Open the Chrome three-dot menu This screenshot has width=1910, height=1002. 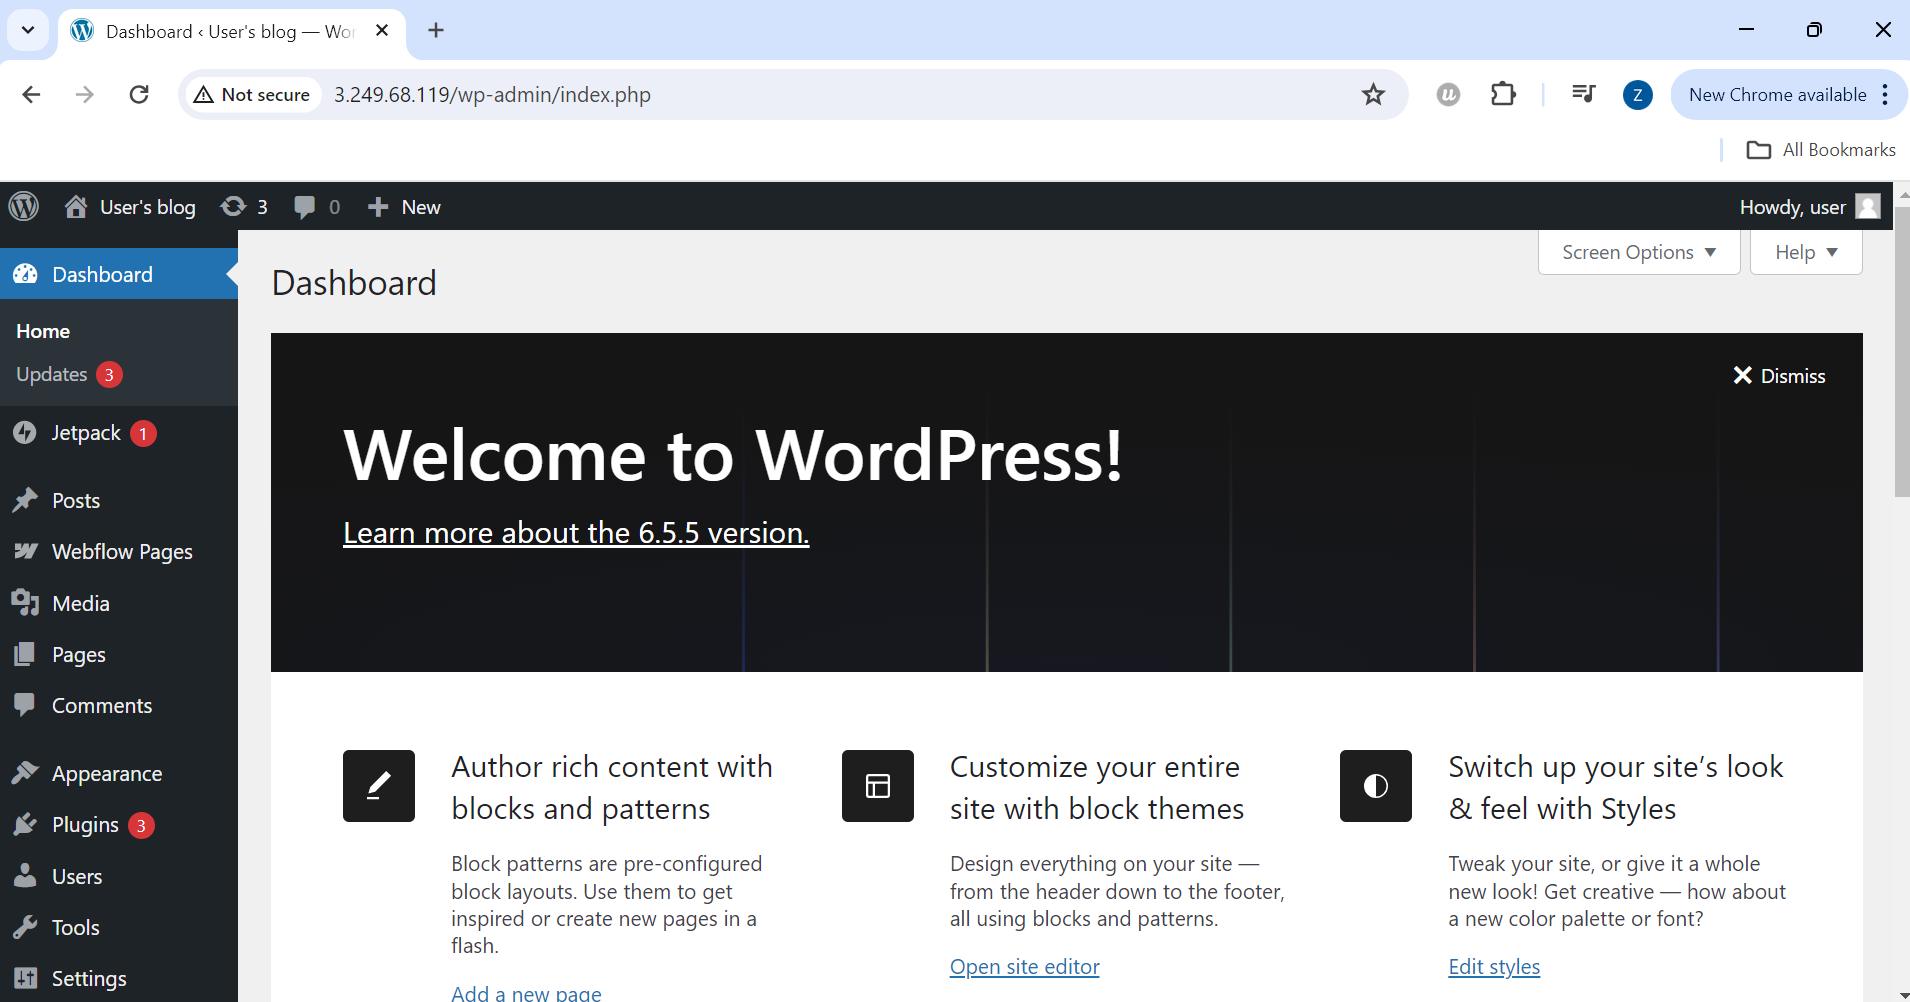pyautogui.click(x=1885, y=94)
